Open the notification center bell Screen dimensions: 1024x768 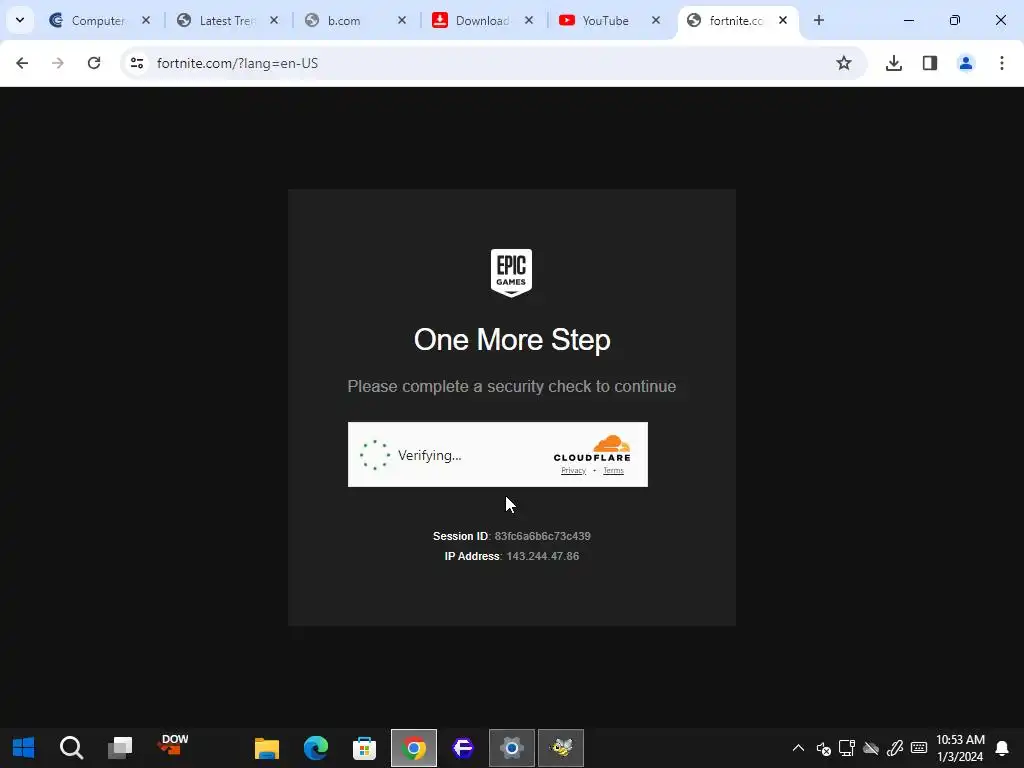tap(1002, 748)
